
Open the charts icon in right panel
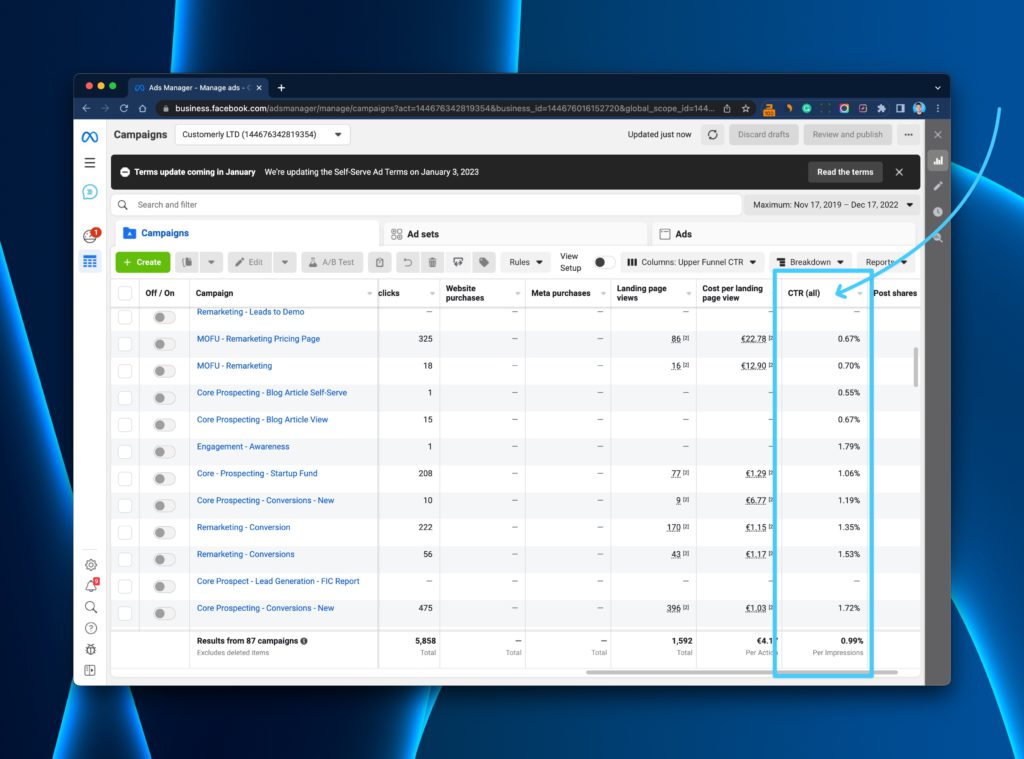(938, 161)
